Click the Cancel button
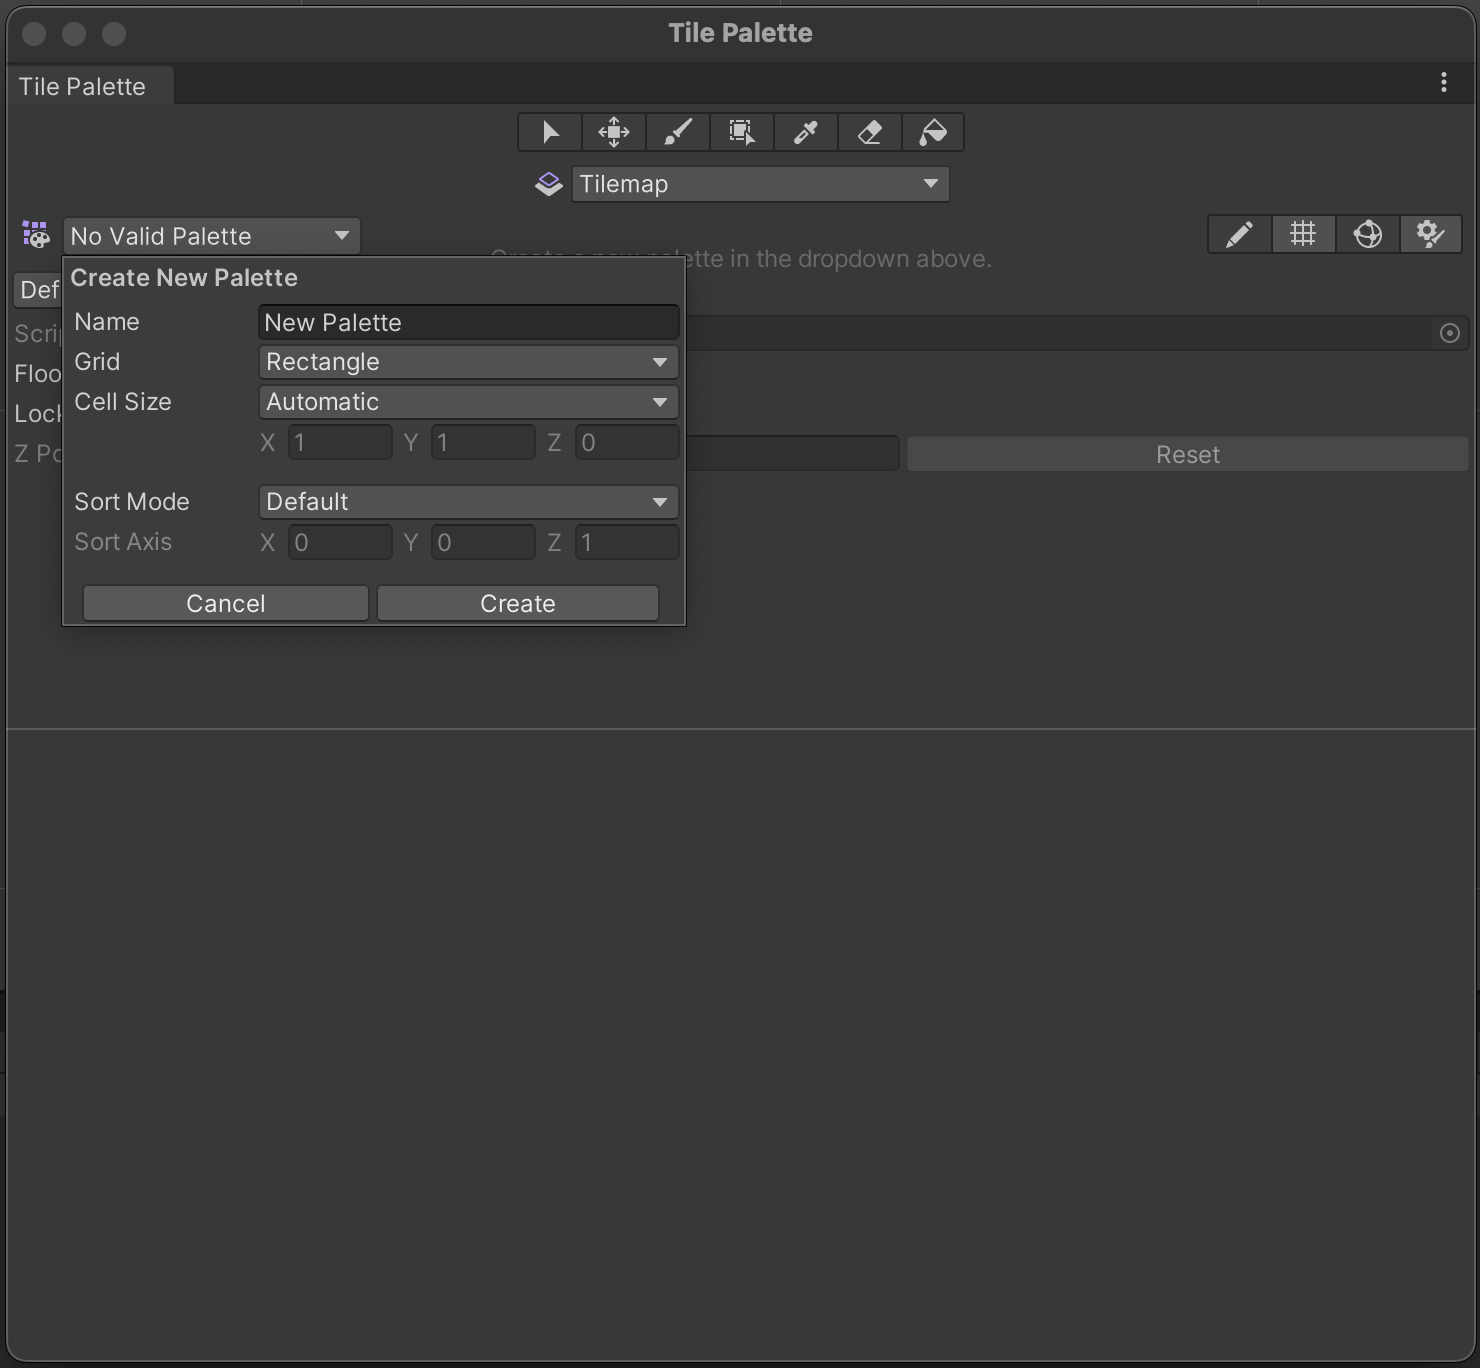This screenshot has width=1480, height=1368. pos(226,604)
